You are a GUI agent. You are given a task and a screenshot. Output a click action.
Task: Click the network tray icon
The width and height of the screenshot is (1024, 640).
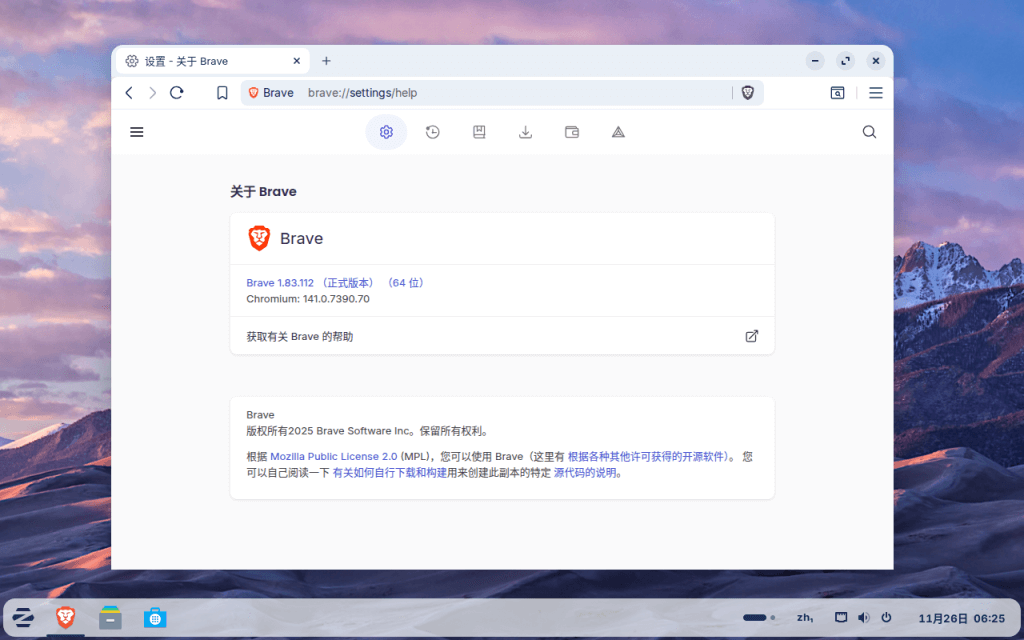point(841,617)
